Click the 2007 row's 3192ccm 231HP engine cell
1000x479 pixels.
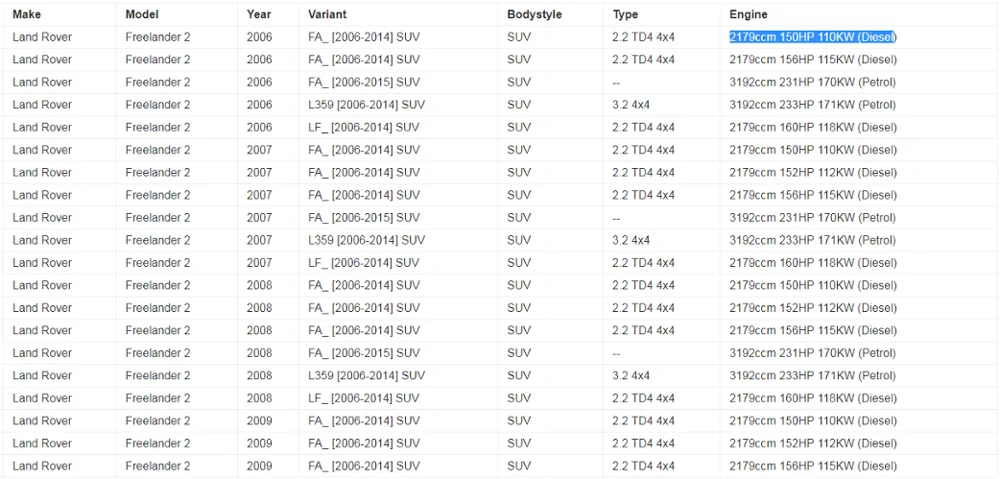[812, 218]
